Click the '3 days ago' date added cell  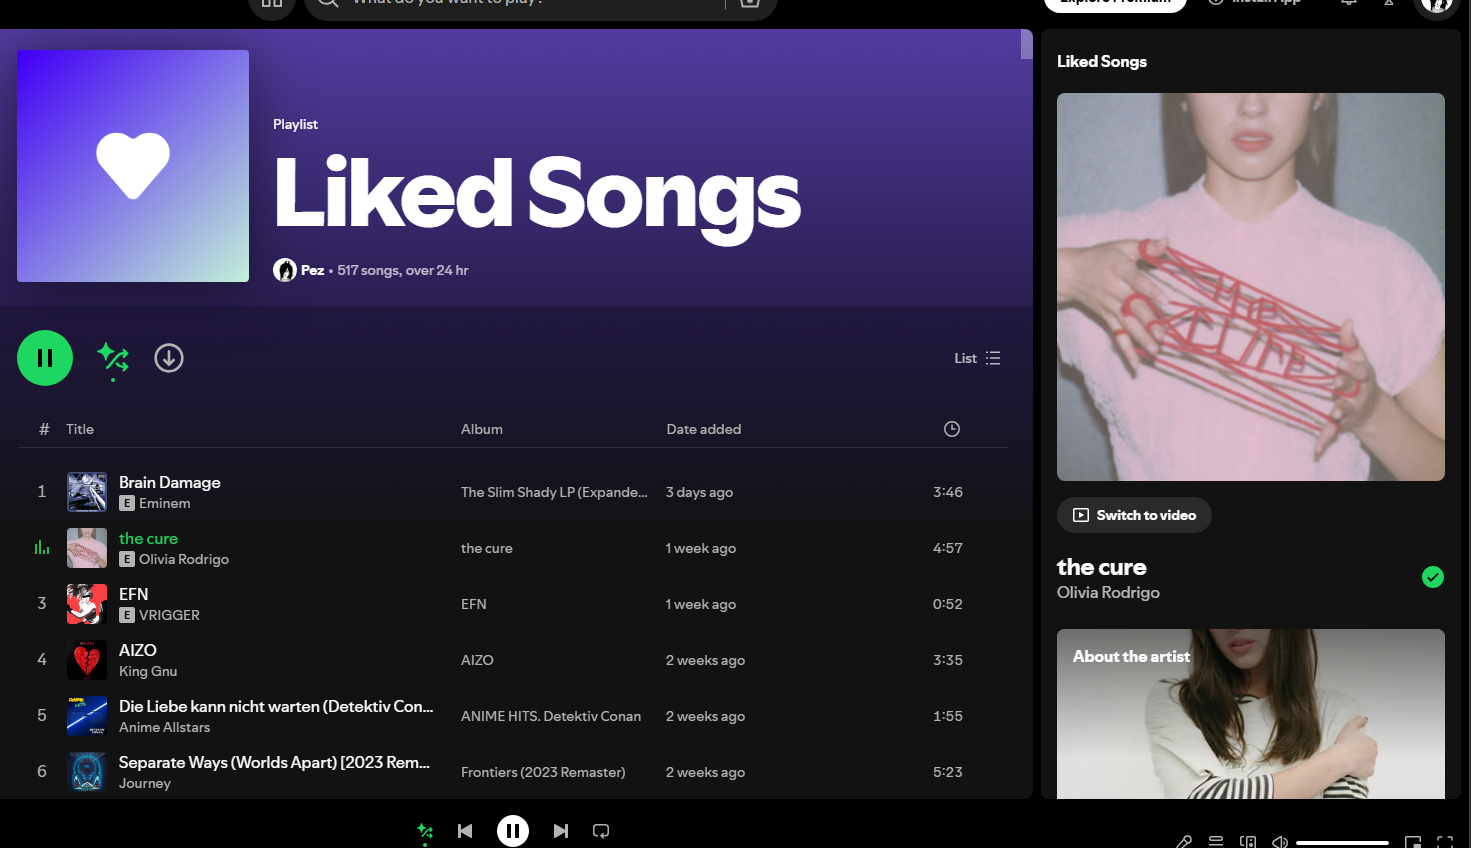[700, 492]
